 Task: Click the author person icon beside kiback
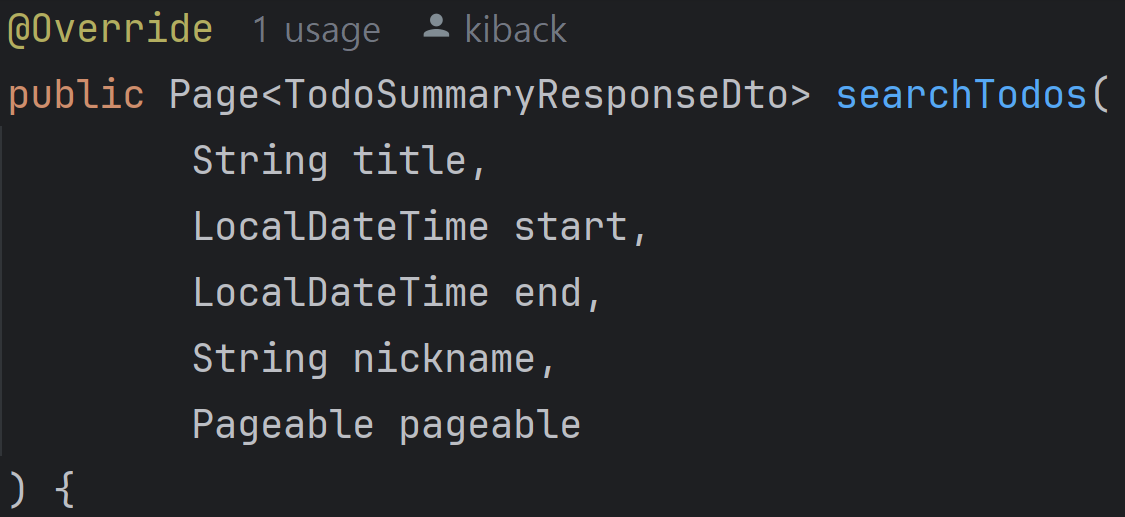[436, 27]
